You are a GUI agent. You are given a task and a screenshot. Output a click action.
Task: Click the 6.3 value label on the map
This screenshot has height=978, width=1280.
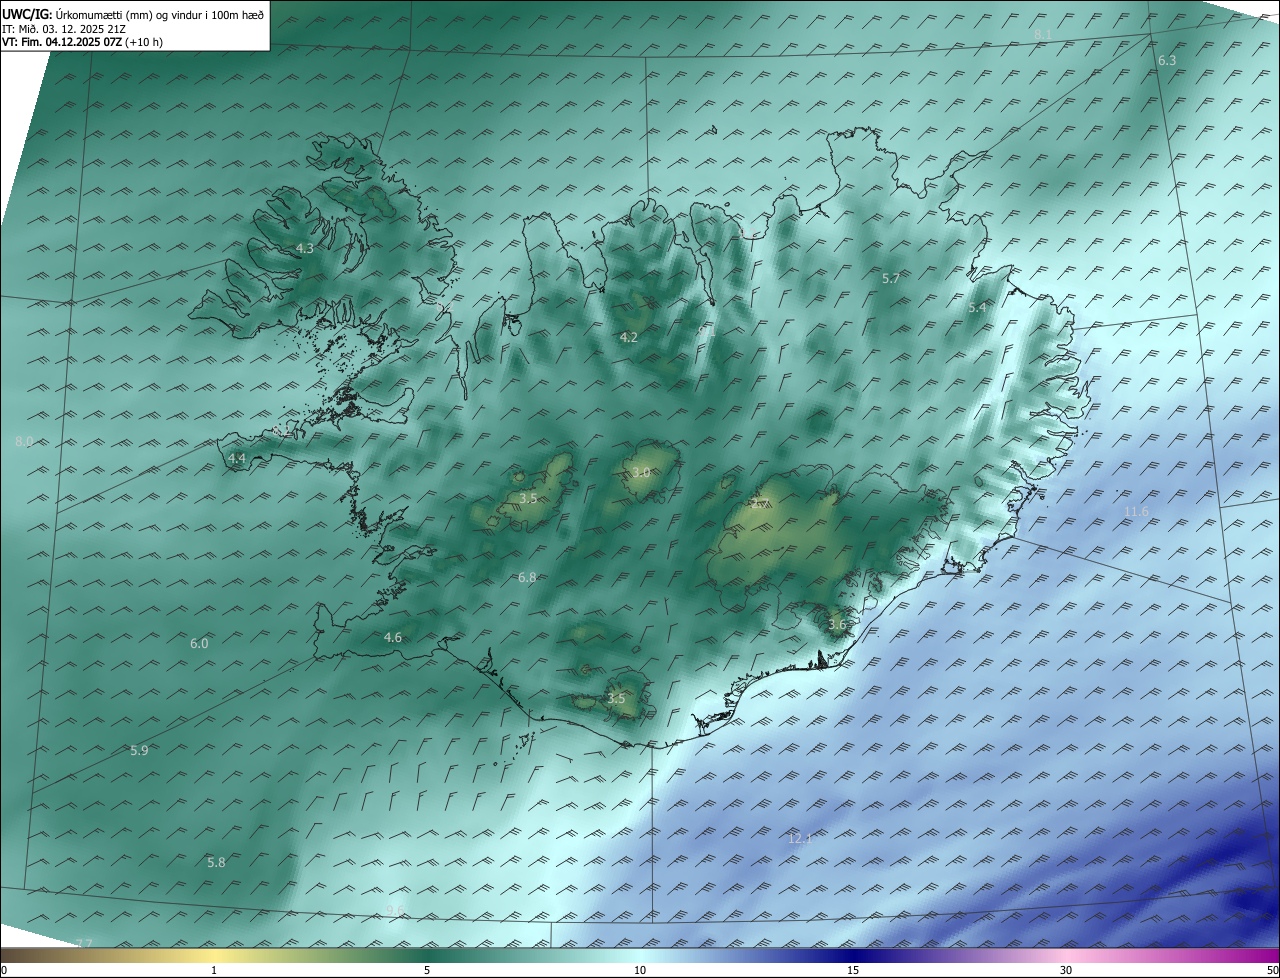(x=1167, y=61)
